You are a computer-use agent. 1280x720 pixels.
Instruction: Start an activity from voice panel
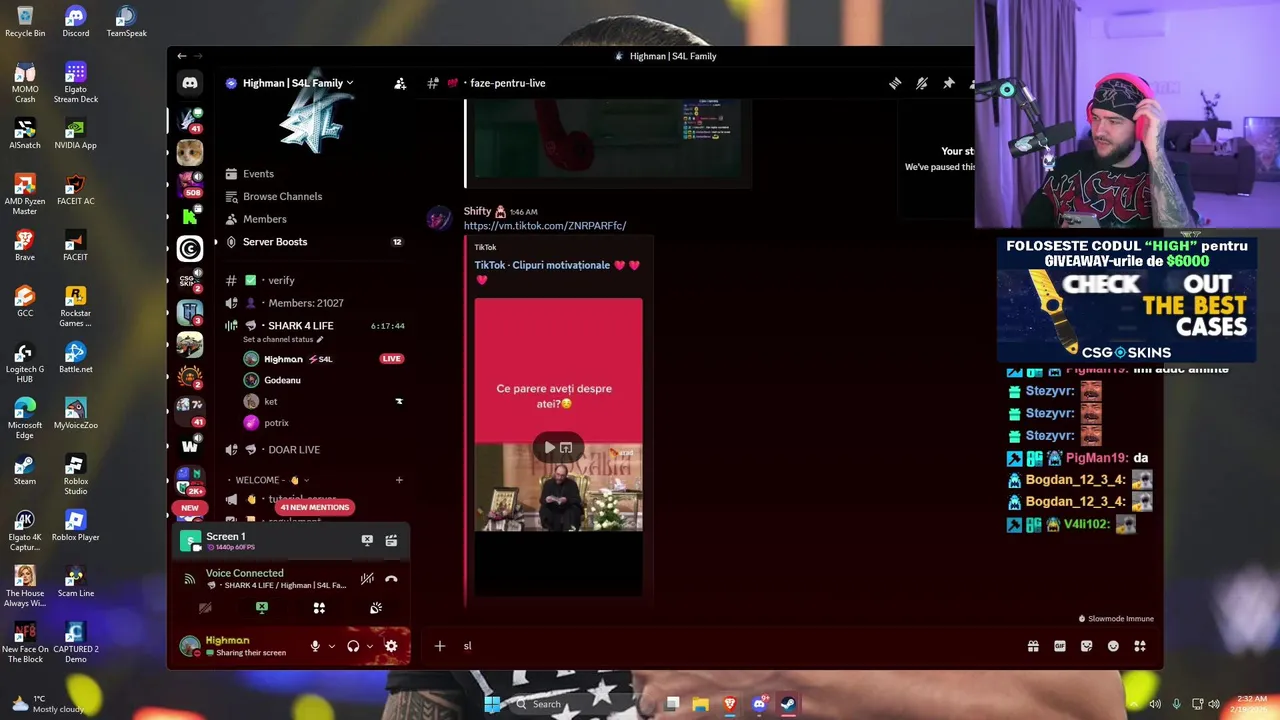[319, 608]
